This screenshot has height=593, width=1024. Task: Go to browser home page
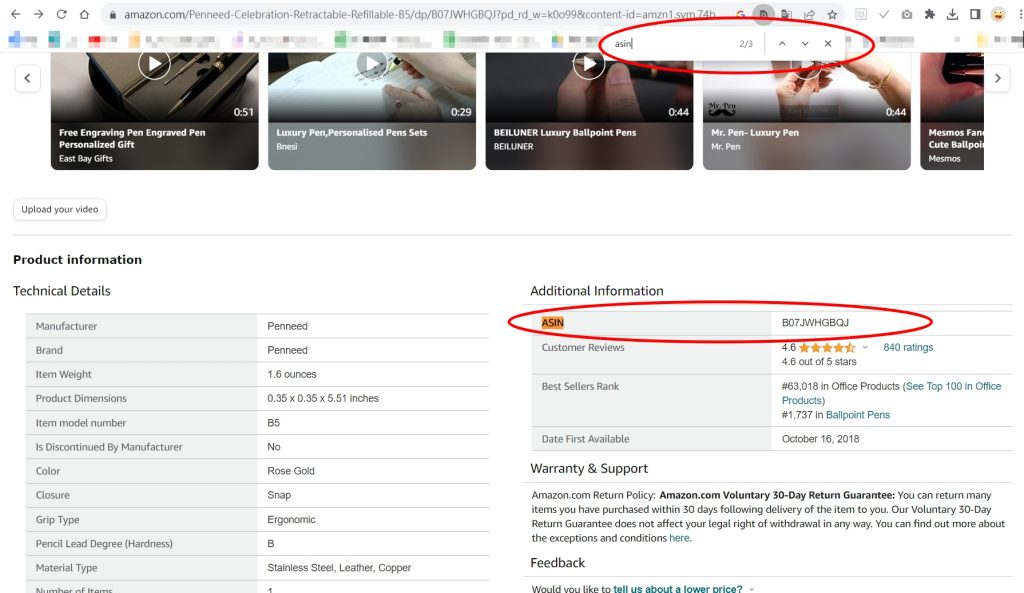[x=84, y=15]
